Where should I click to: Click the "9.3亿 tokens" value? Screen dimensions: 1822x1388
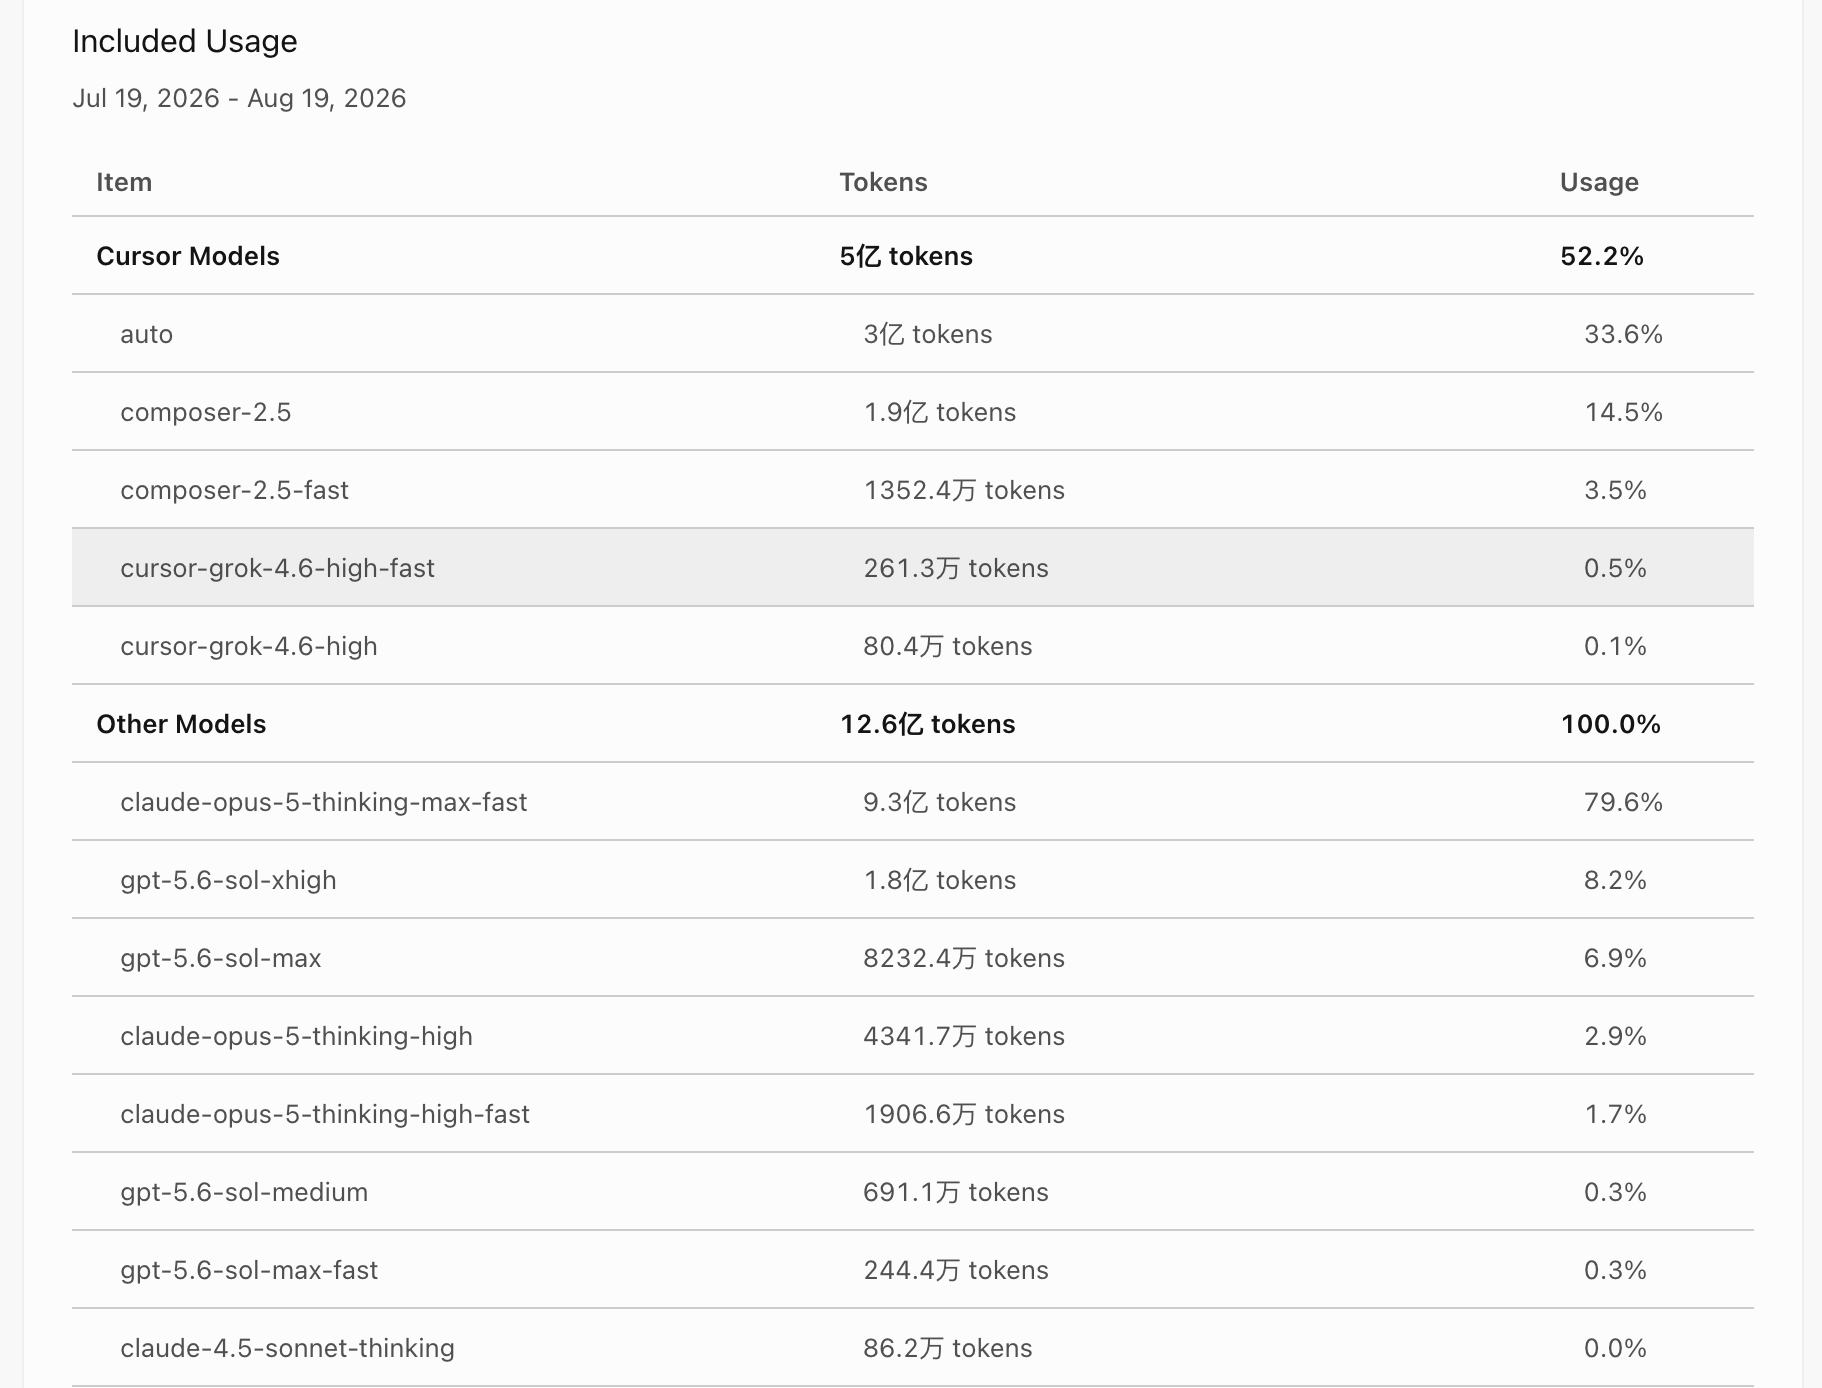(940, 802)
